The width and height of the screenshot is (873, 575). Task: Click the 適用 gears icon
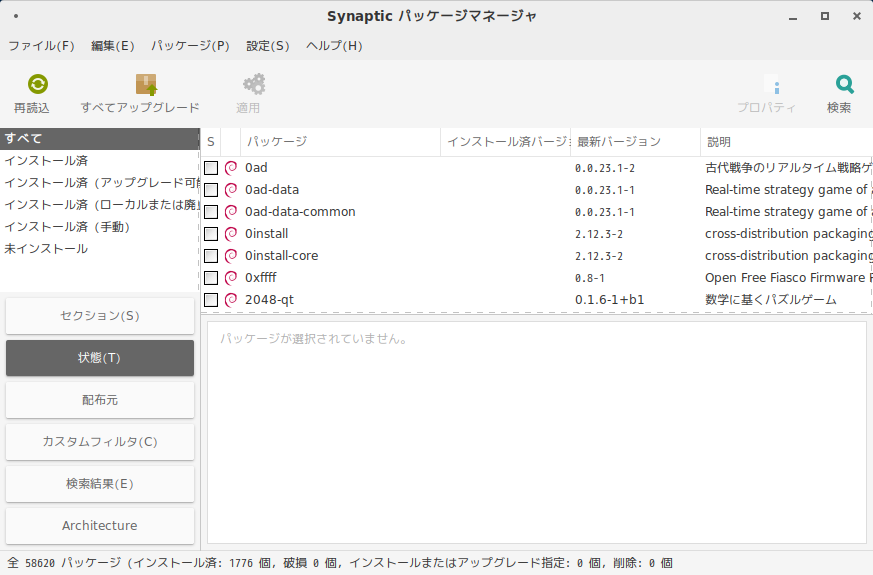[254, 84]
